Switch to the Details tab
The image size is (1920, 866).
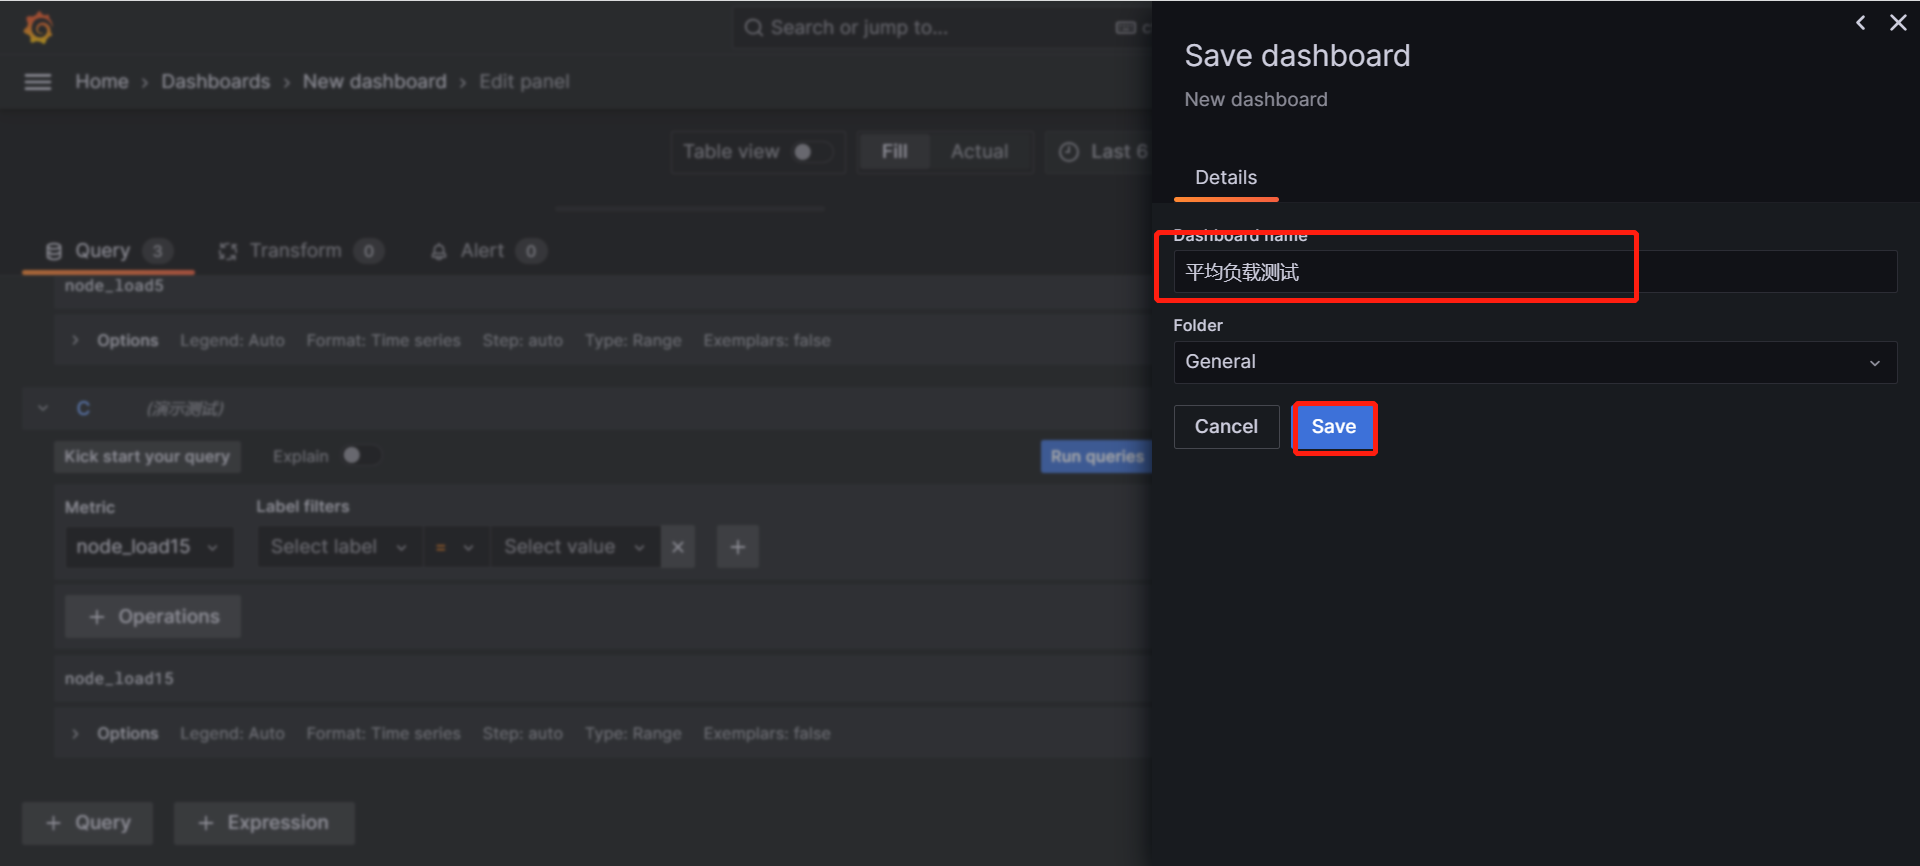[1225, 178]
